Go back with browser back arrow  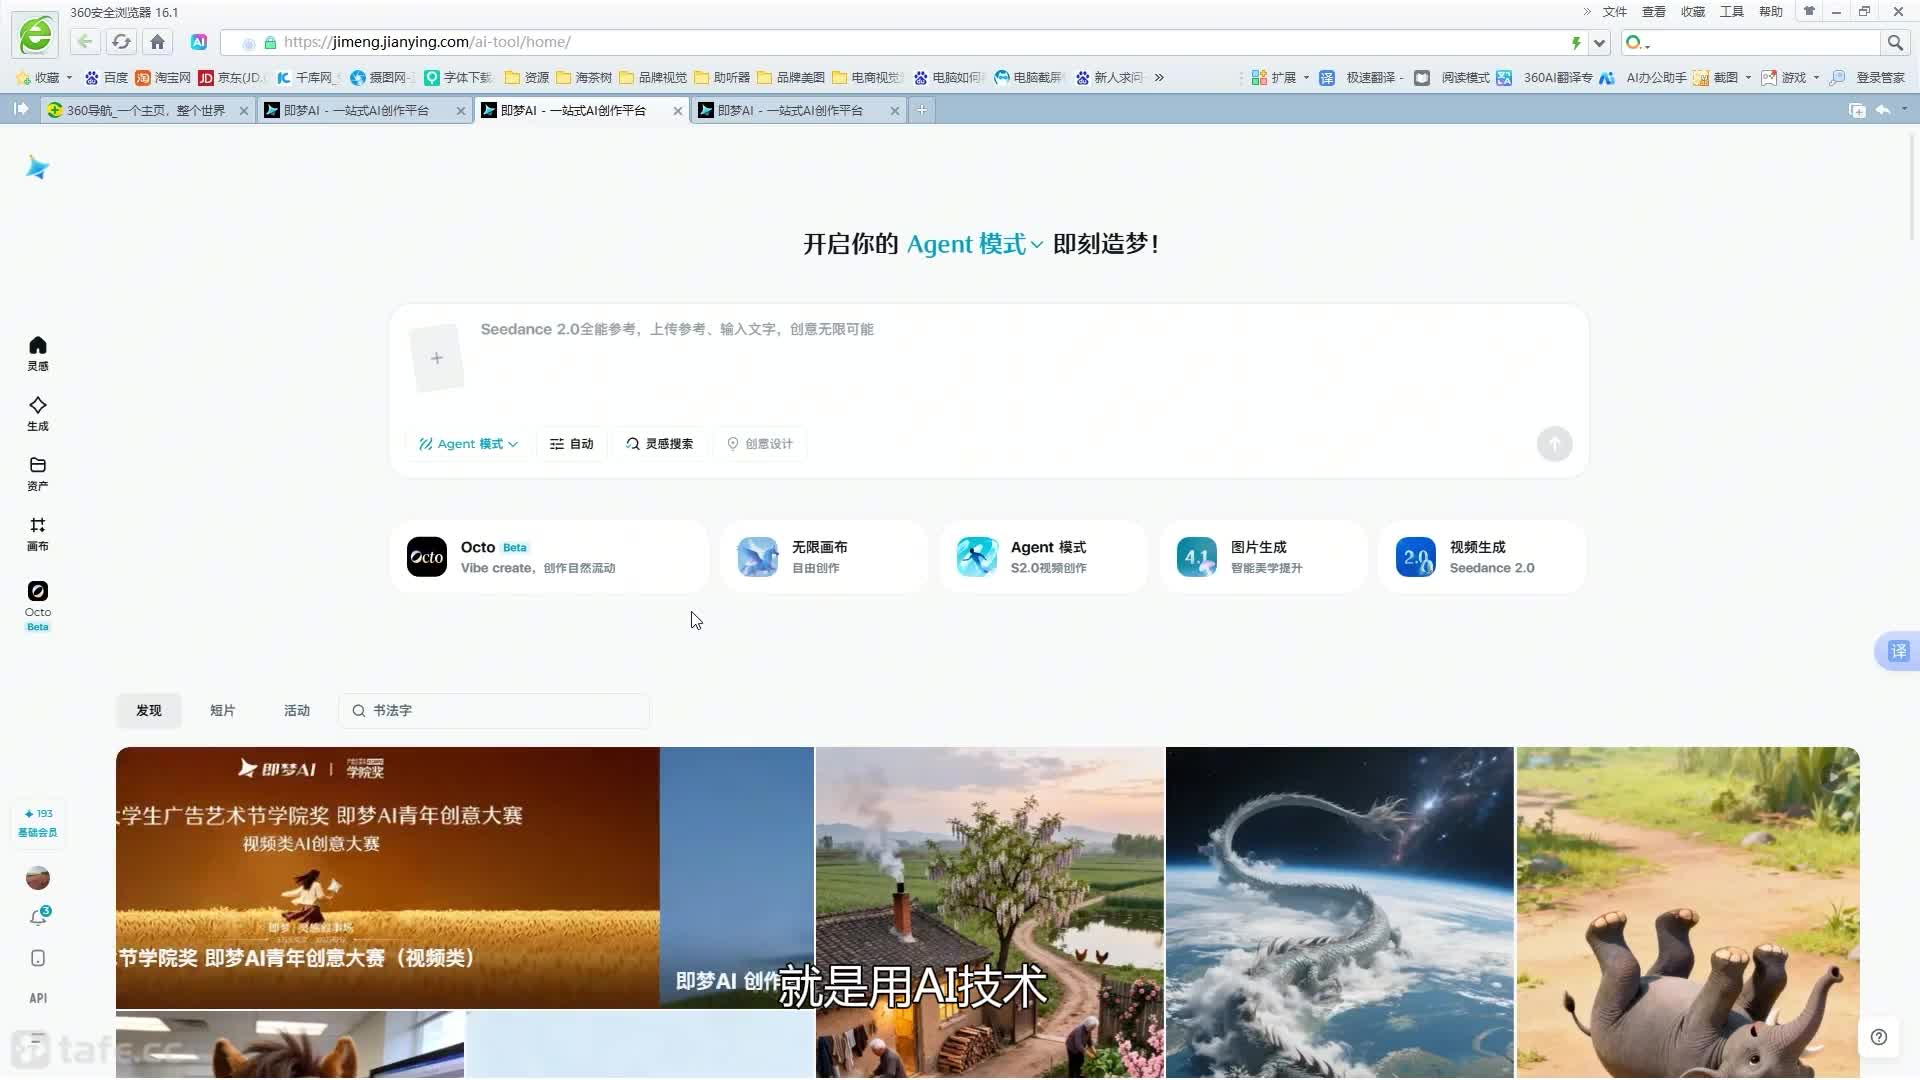click(85, 42)
